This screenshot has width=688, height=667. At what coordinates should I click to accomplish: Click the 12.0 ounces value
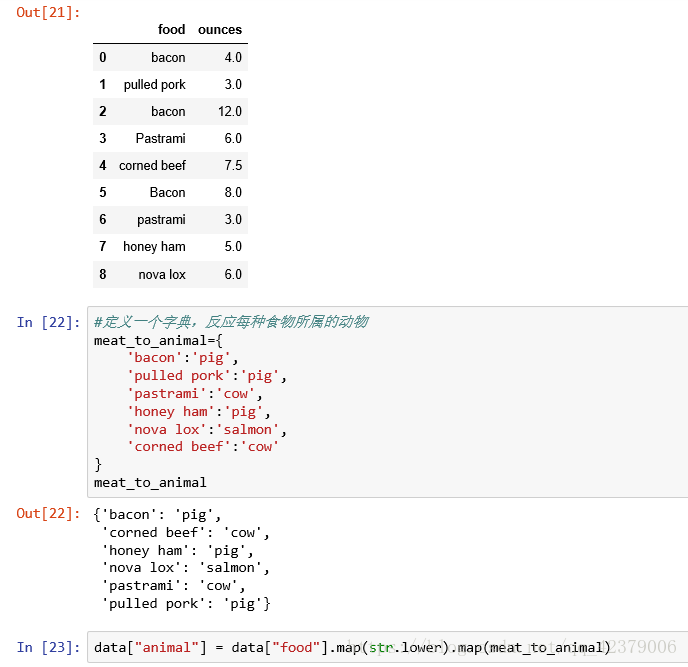coord(230,111)
